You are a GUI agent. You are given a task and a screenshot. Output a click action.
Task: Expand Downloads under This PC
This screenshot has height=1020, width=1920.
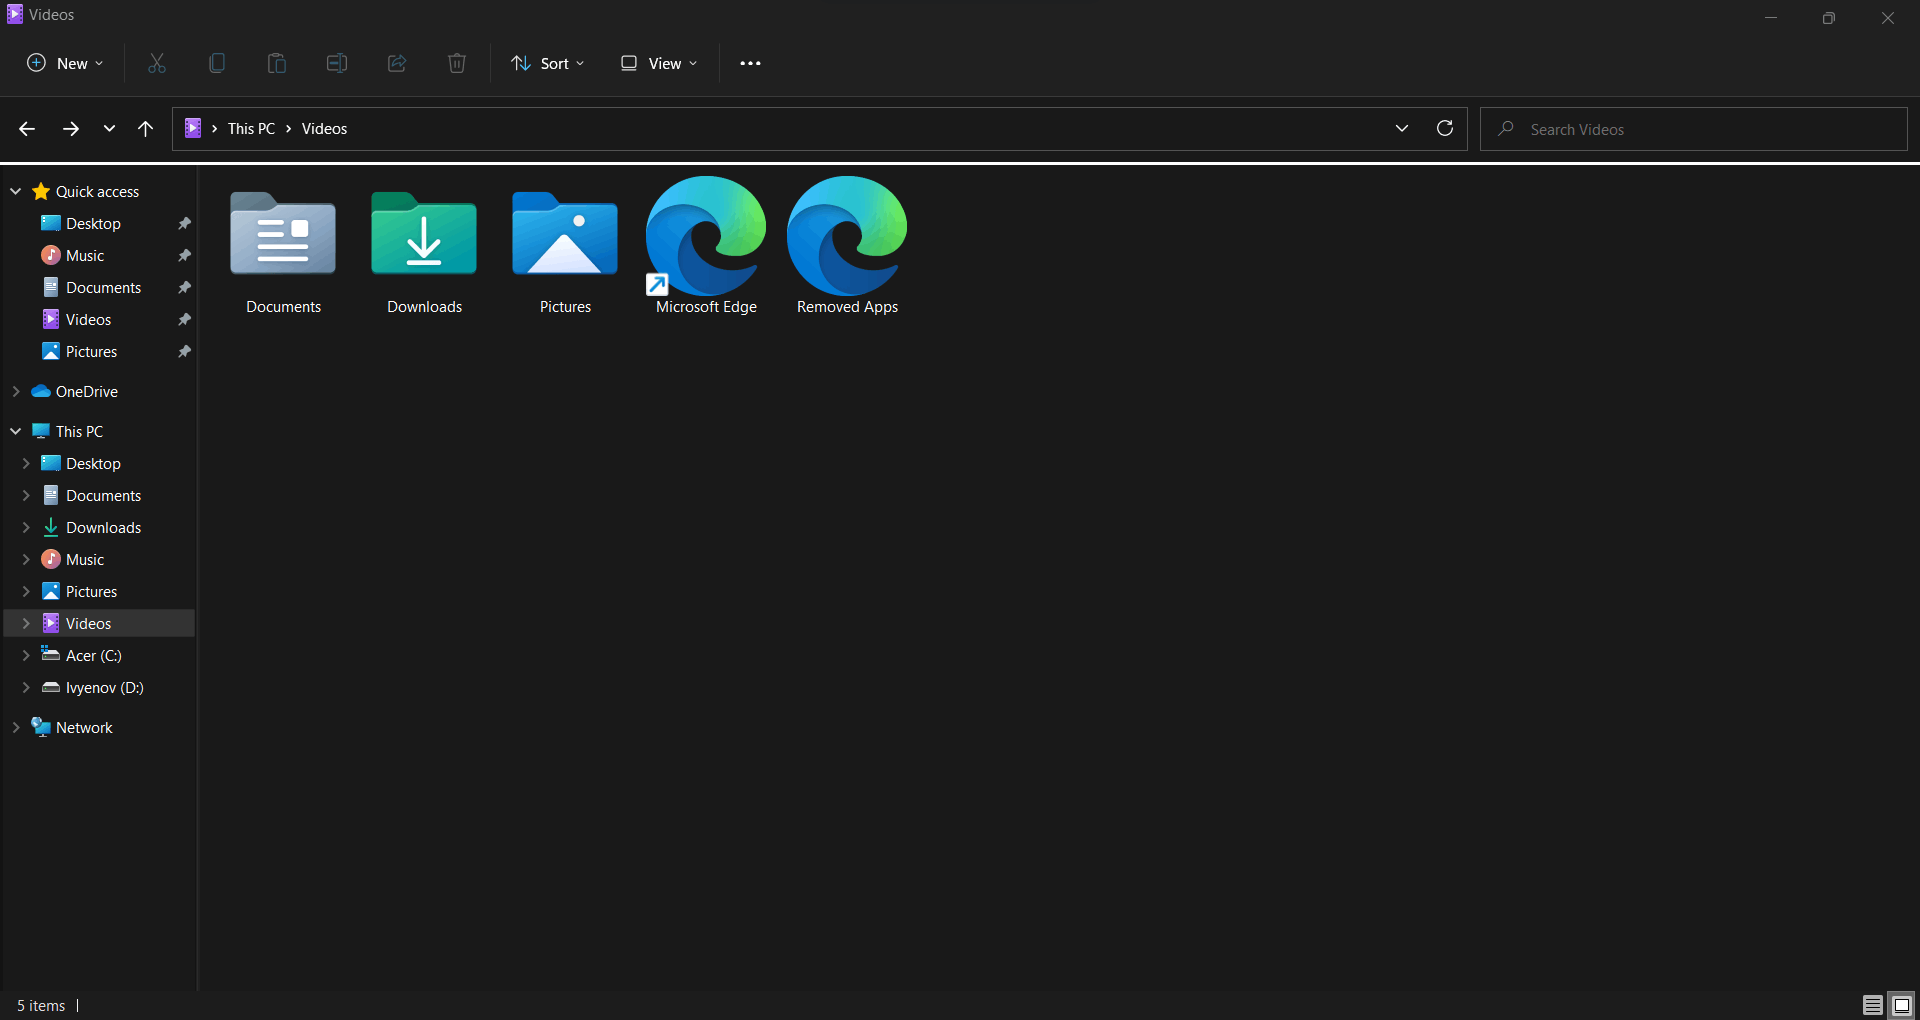point(26,527)
